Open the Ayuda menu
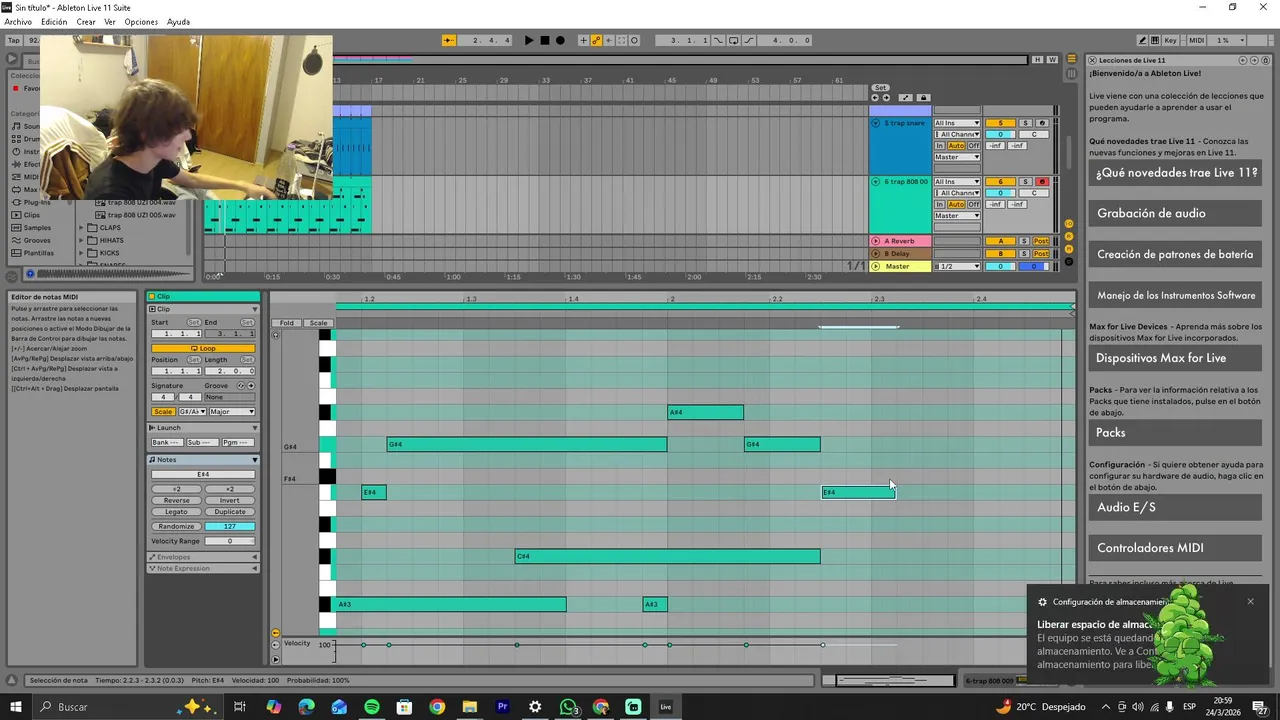This screenshot has width=1280, height=720. point(178,22)
